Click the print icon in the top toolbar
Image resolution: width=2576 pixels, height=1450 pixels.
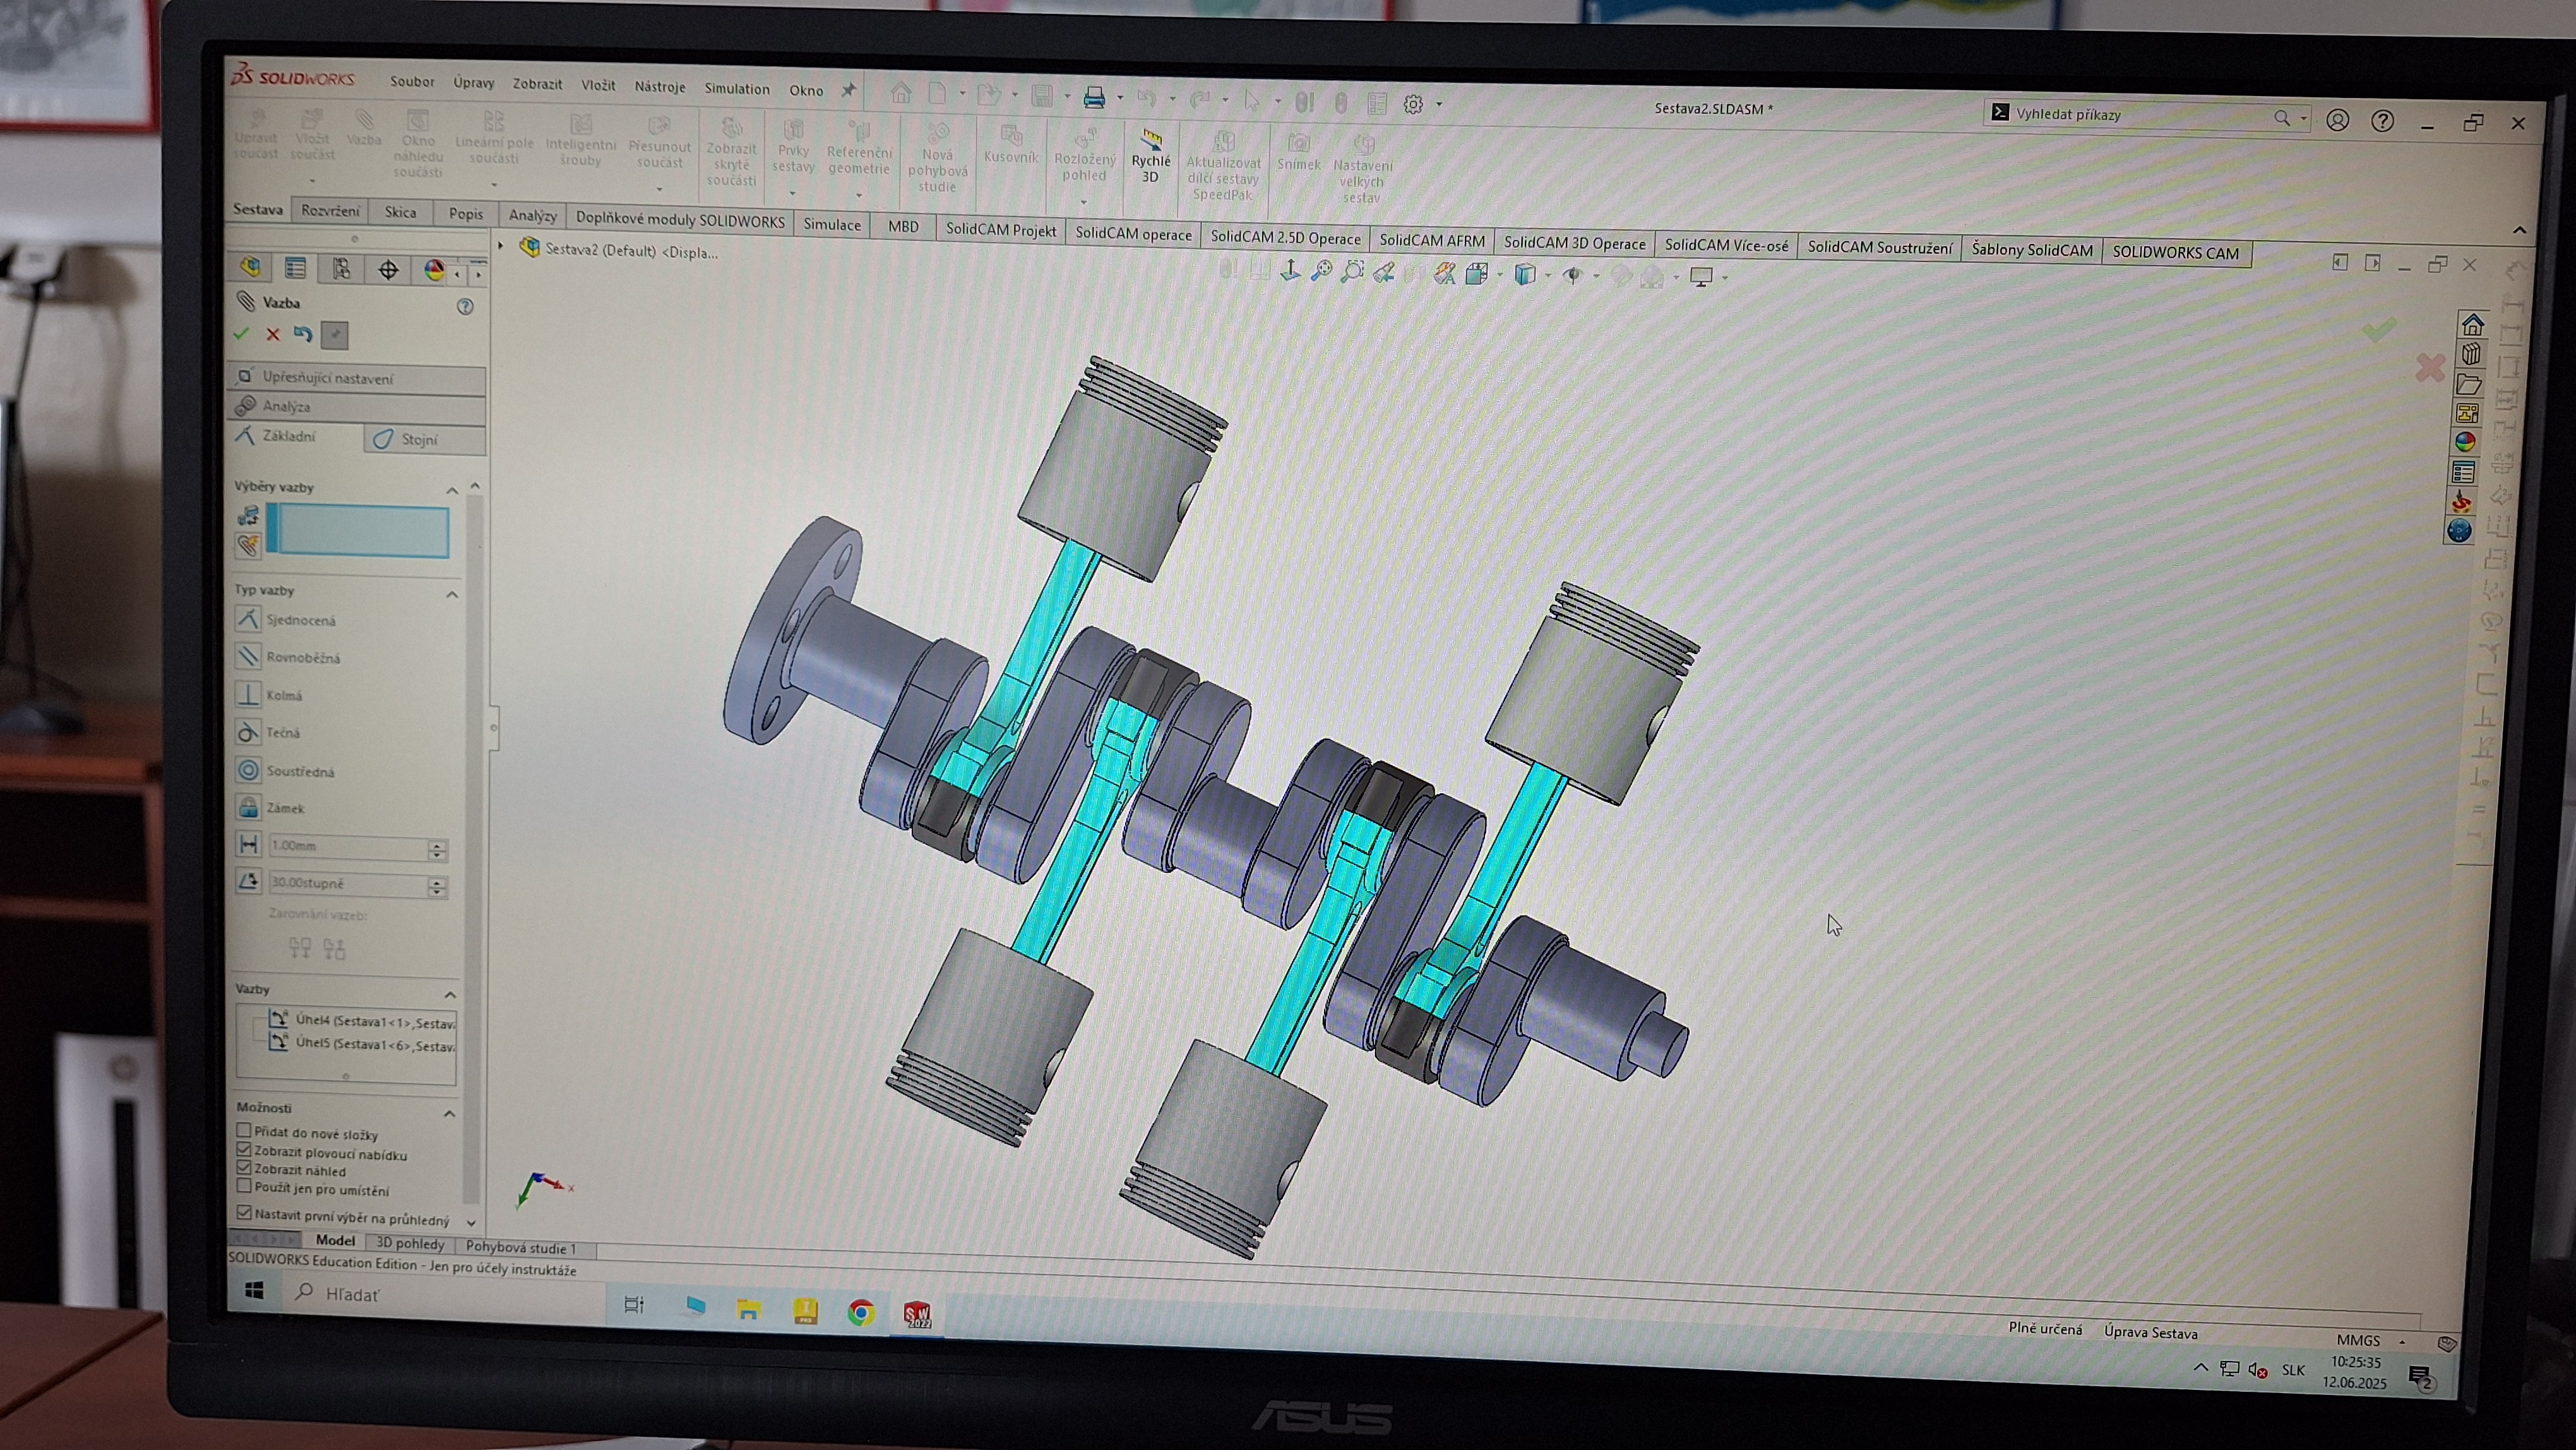(1094, 97)
